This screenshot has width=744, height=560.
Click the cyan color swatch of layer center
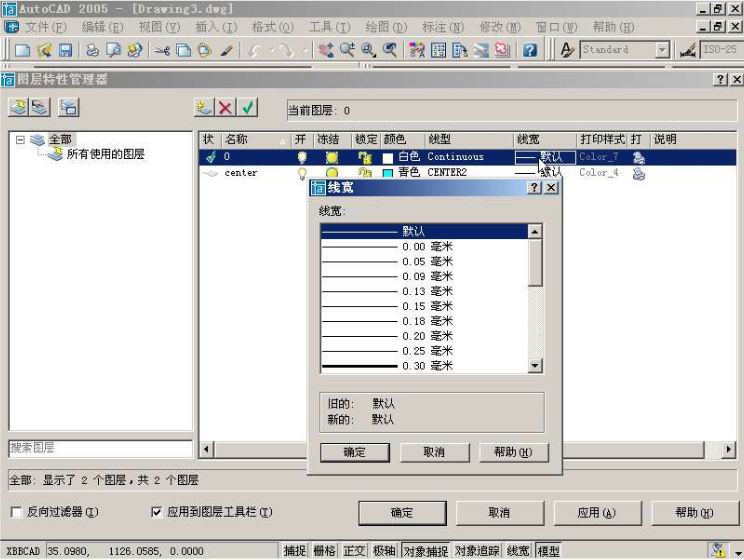[388, 174]
